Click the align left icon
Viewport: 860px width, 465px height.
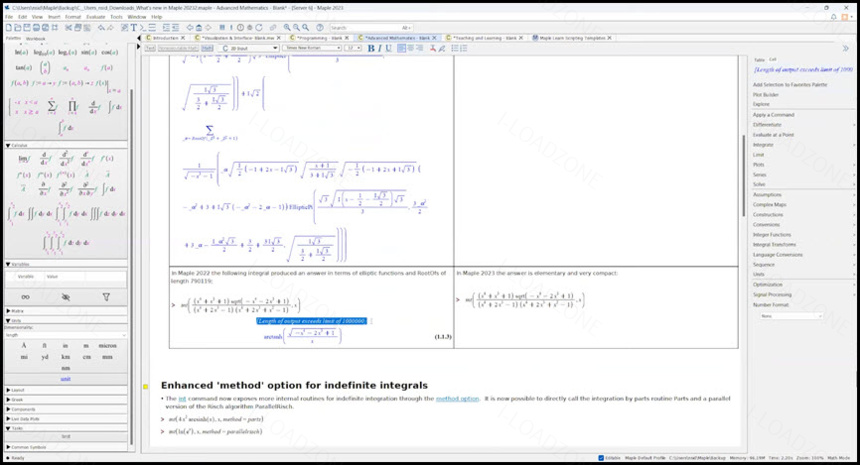pyautogui.click(x=401, y=48)
